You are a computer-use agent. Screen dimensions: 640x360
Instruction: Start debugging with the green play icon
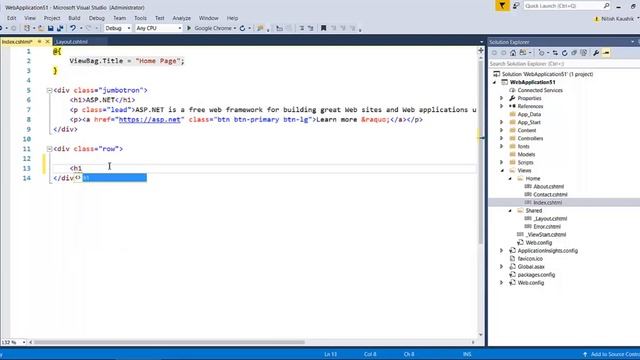pyautogui.click(x=189, y=28)
